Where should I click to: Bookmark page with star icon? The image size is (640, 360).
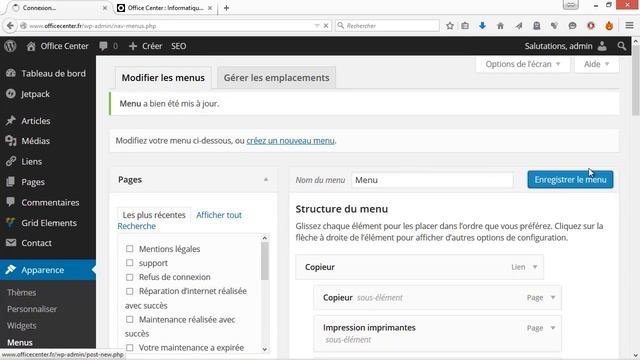tap(450, 26)
